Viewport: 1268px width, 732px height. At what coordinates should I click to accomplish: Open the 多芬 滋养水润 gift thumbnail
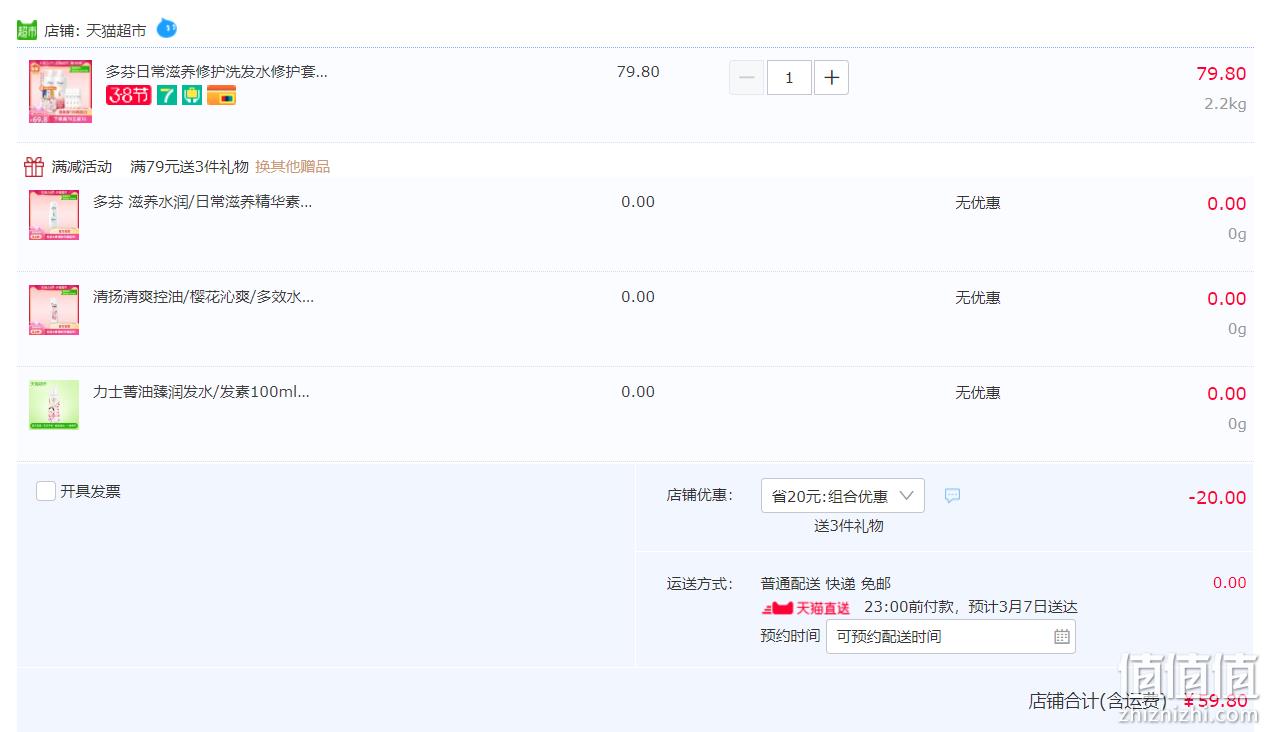pos(54,215)
